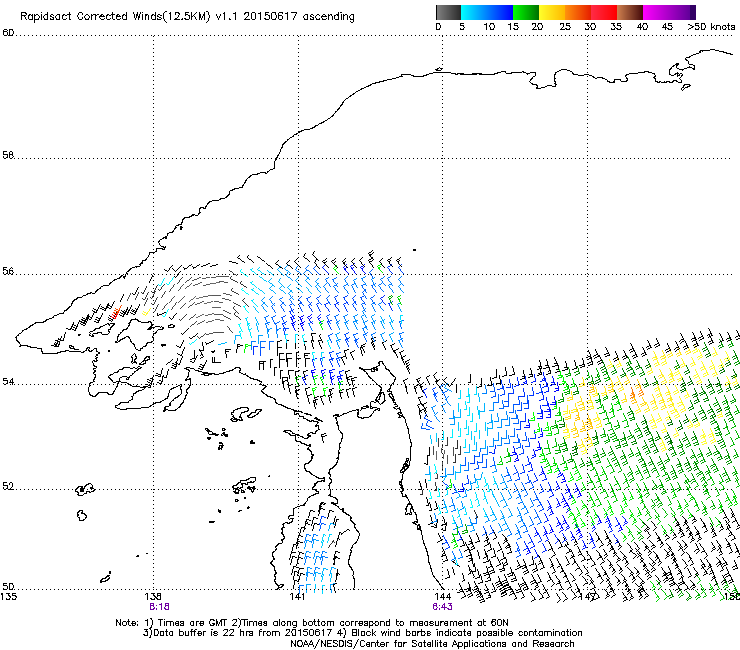Click the gray 0–5 knots legend segment
The image size is (740, 650).
pyautogui.click(x=448, y=12)
